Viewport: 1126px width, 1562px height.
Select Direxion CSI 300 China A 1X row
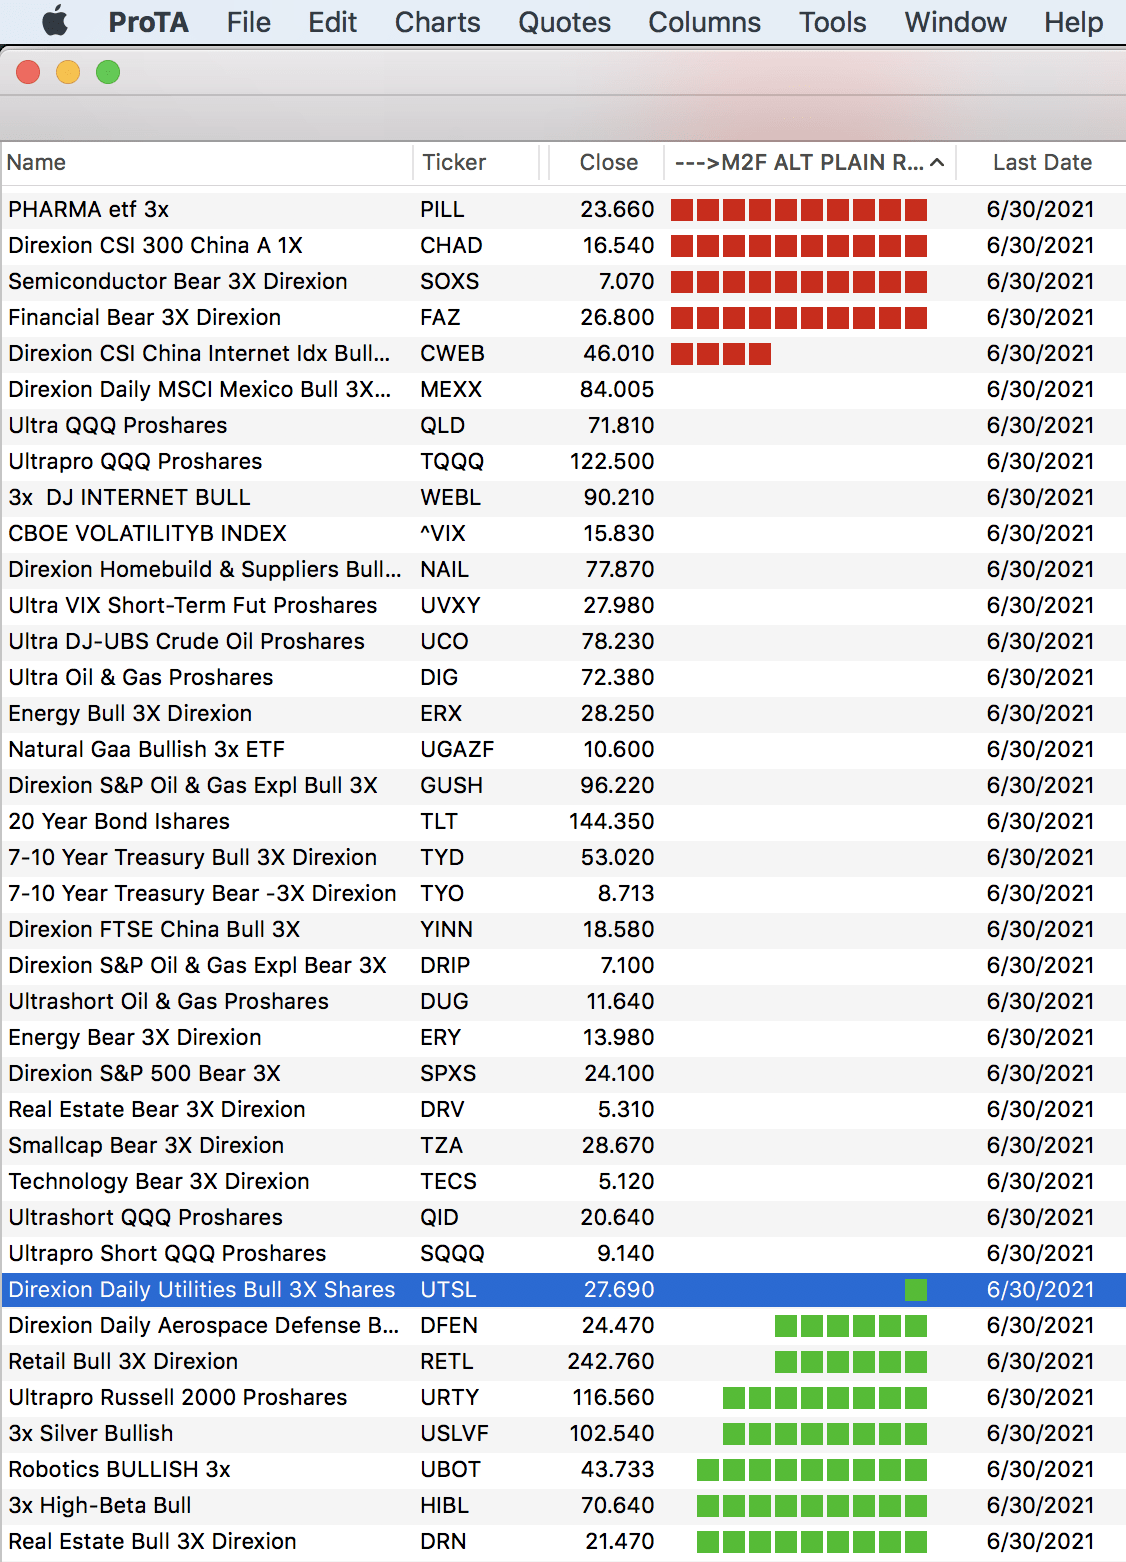pyautogui.click(x=563, y=245)
